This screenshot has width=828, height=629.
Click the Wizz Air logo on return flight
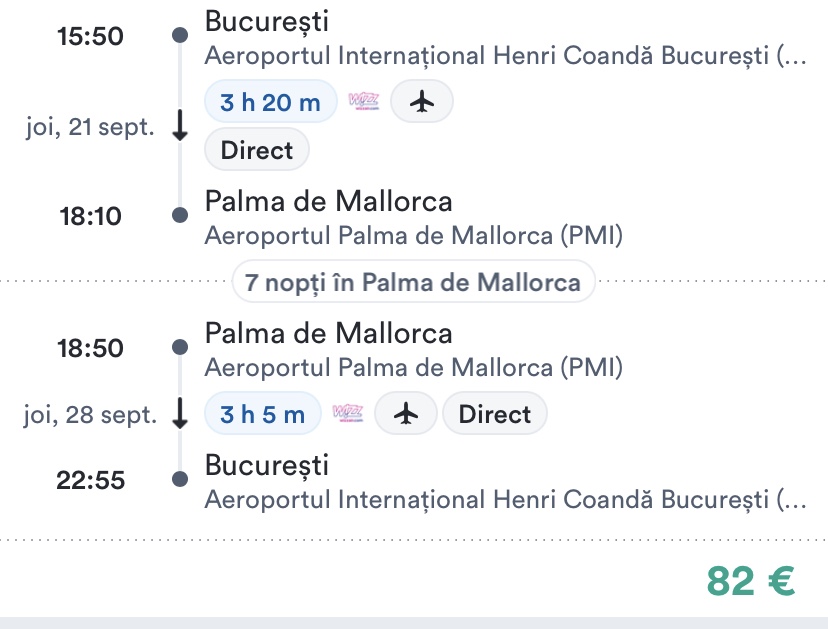[x=348, y=414]
